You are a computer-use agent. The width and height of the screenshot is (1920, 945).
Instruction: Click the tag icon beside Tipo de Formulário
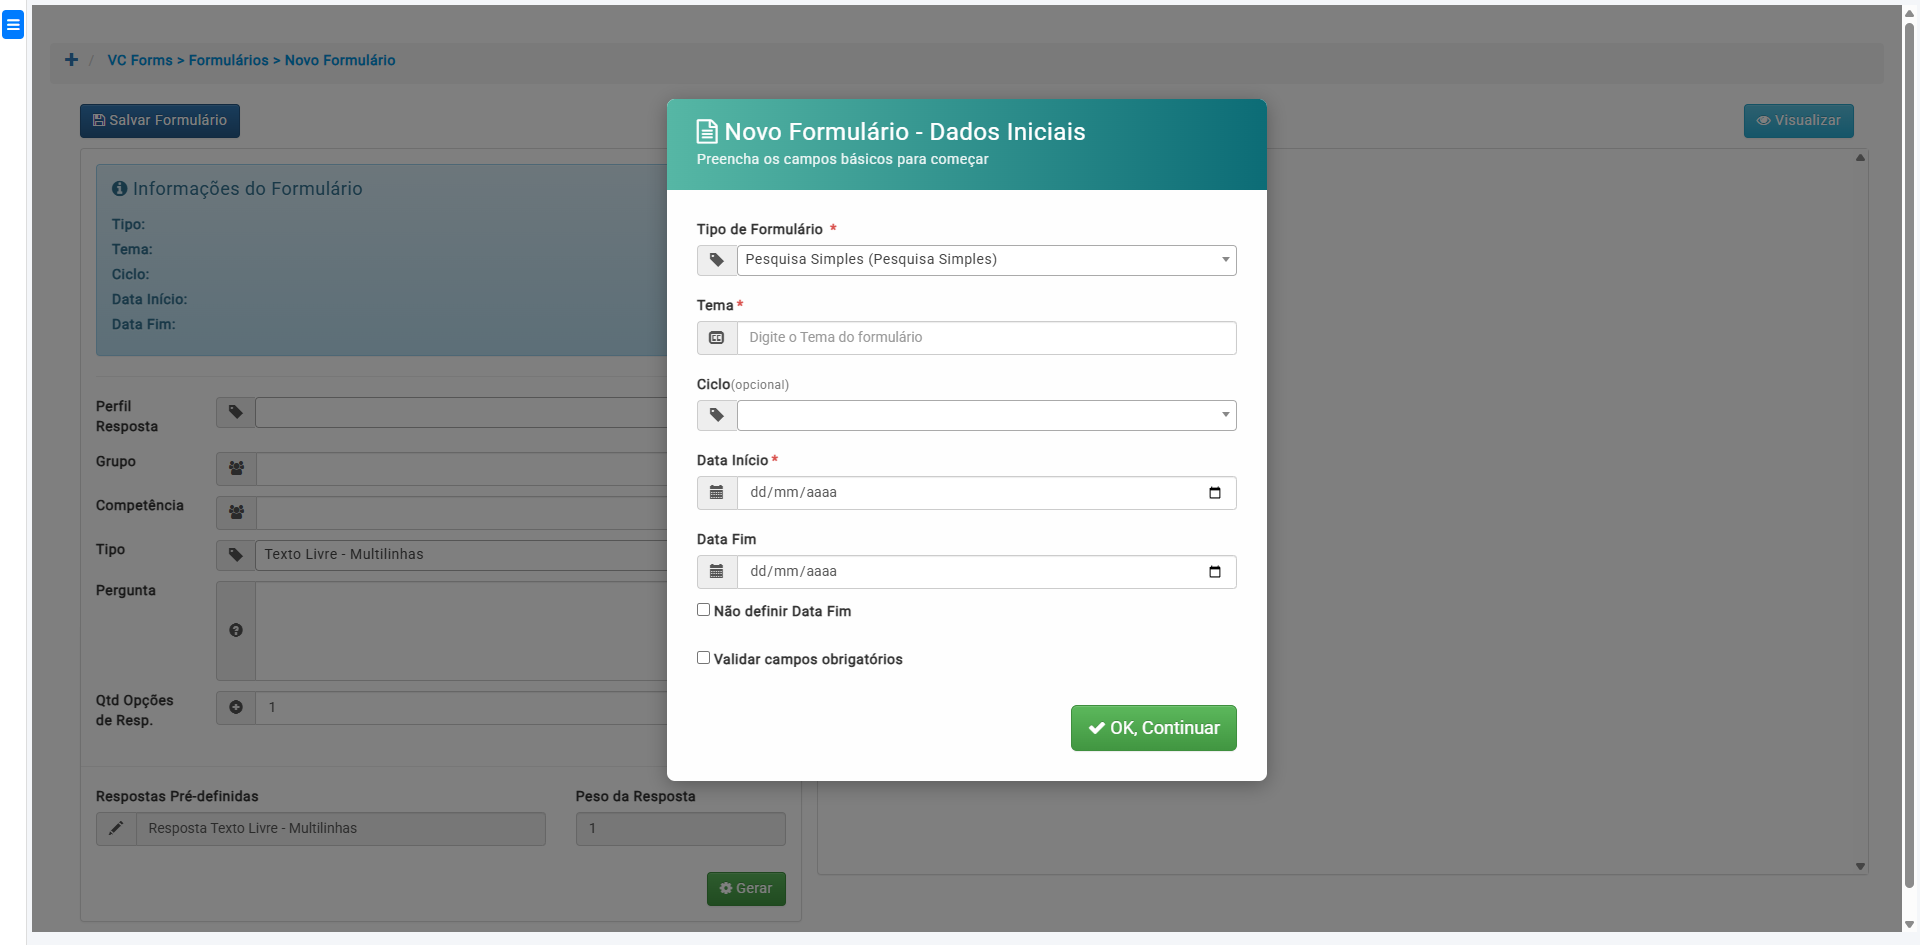coord(716,260)
